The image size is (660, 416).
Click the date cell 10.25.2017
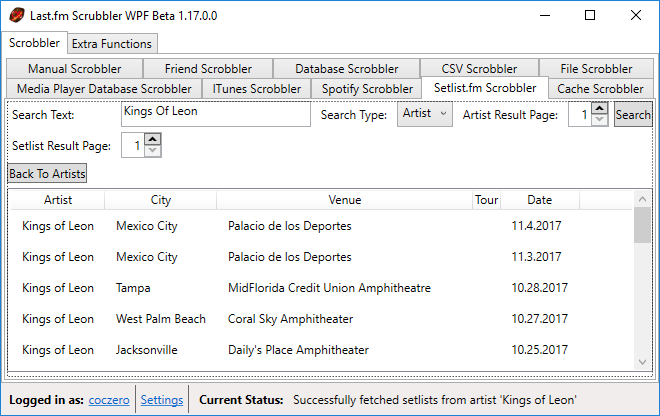pyautogui.click(x=540, y=350)
